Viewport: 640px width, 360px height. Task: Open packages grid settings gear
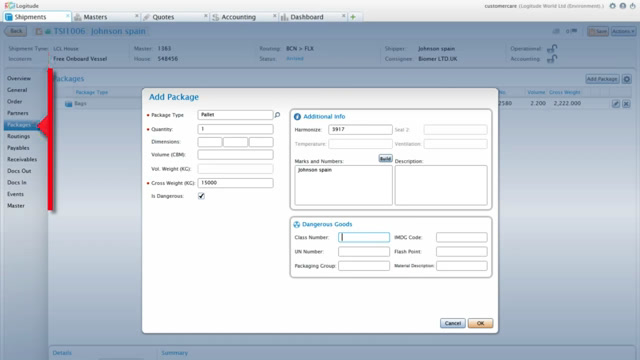pos(627,79)
